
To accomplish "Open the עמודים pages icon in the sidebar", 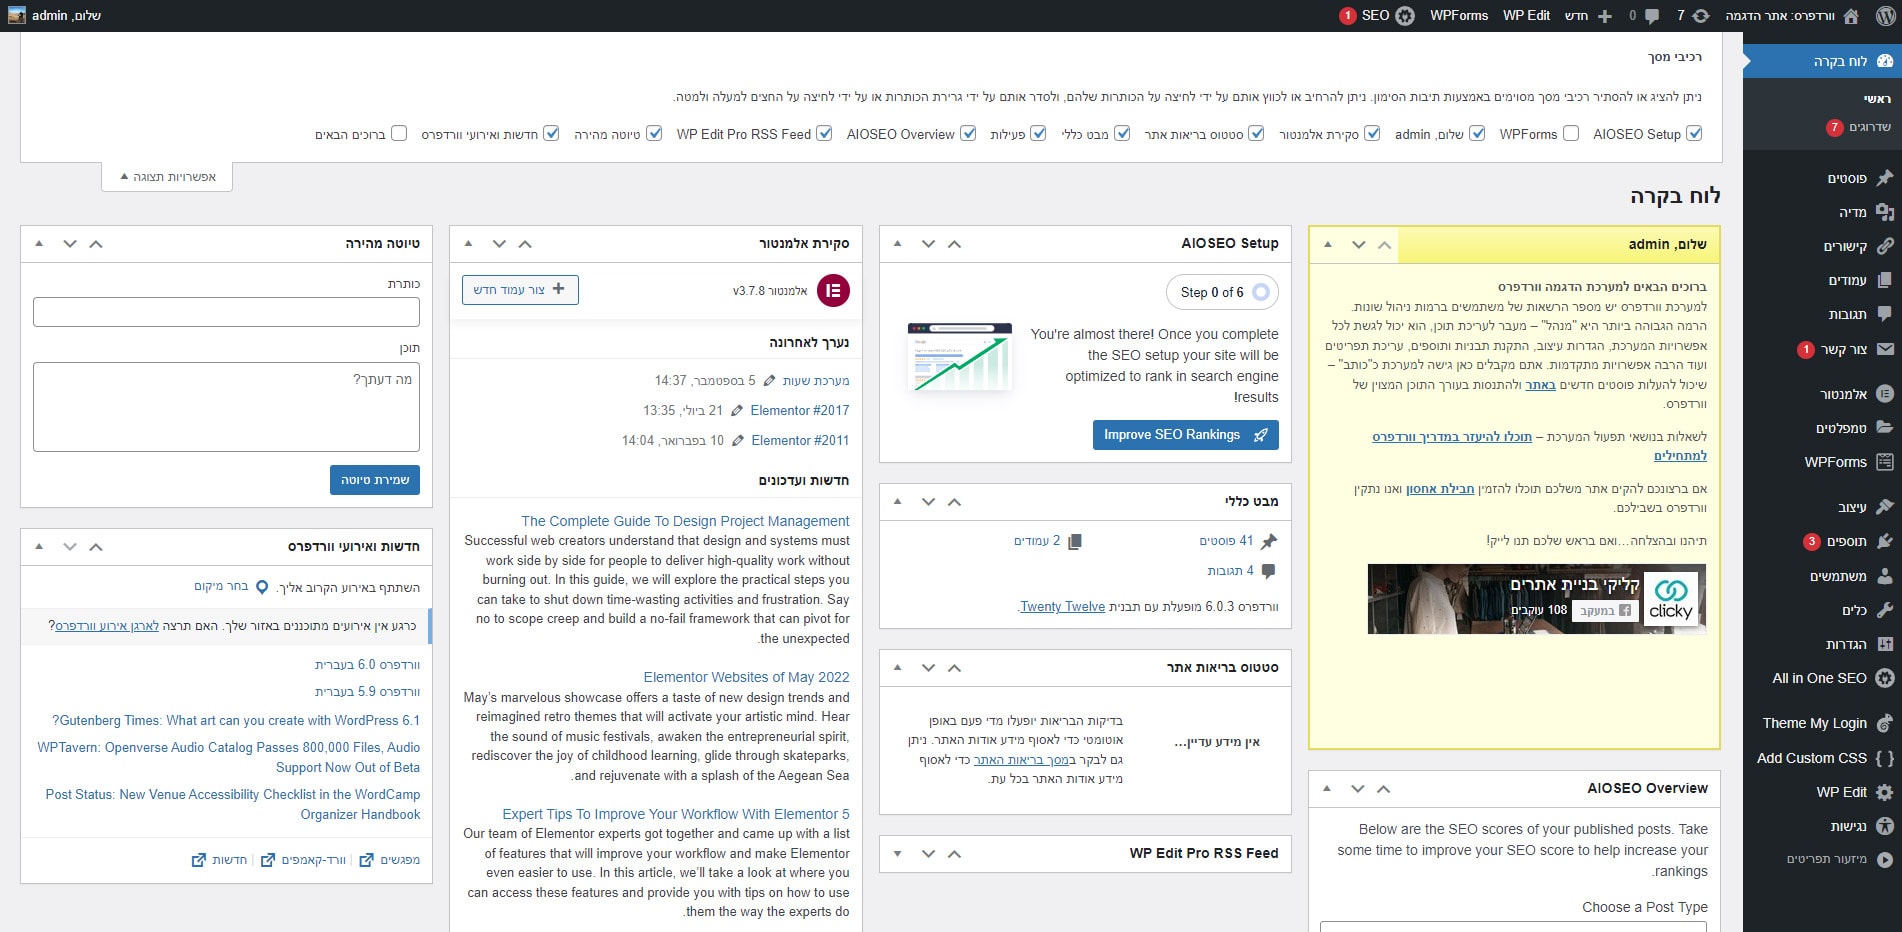I will pyautogui.click(x=1884, y=280).
